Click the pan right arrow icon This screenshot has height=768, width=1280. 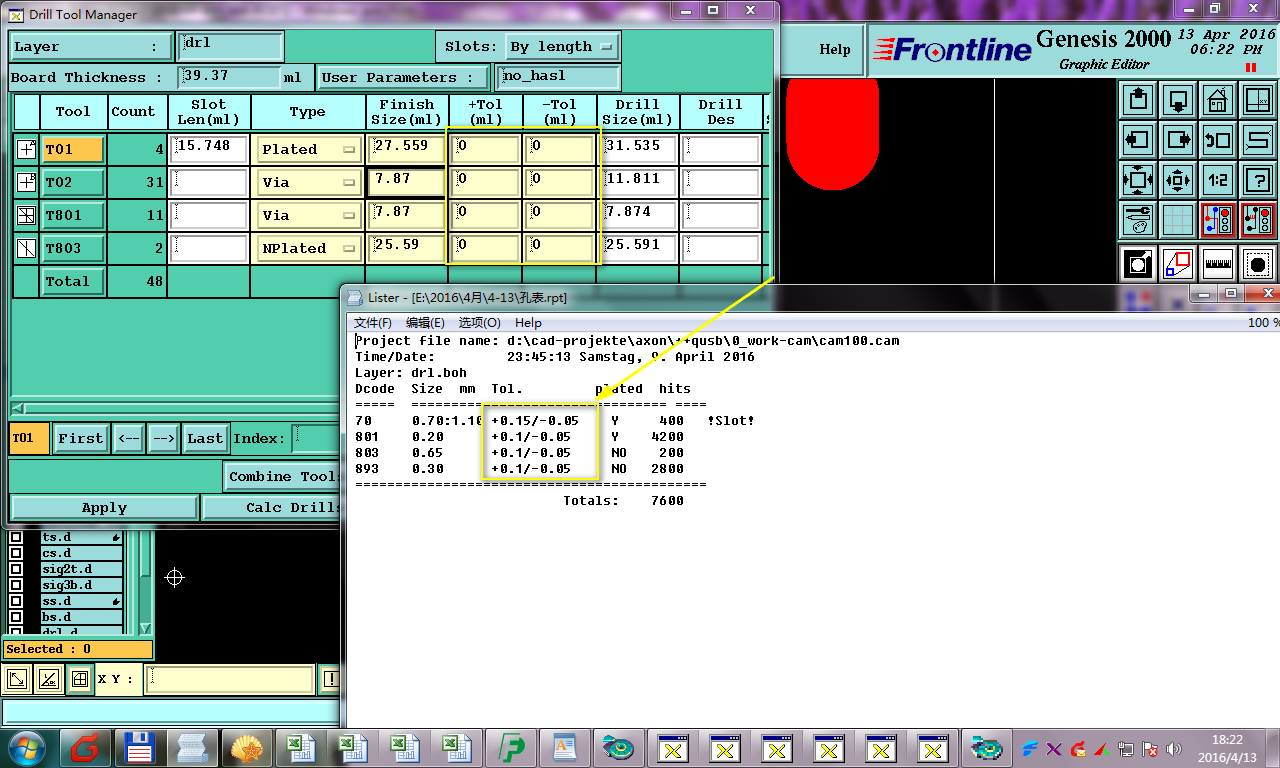point(1178,140)
